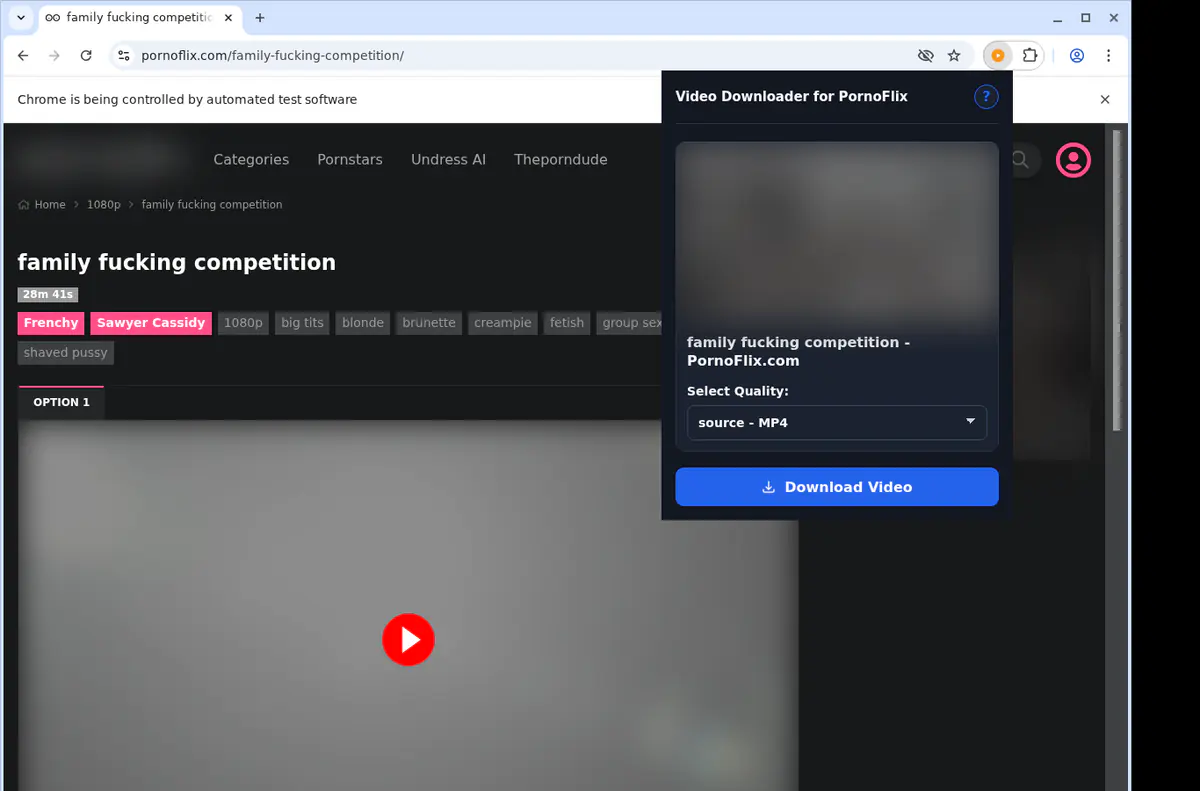Bookmark this page with the star icon

point(954,56)
